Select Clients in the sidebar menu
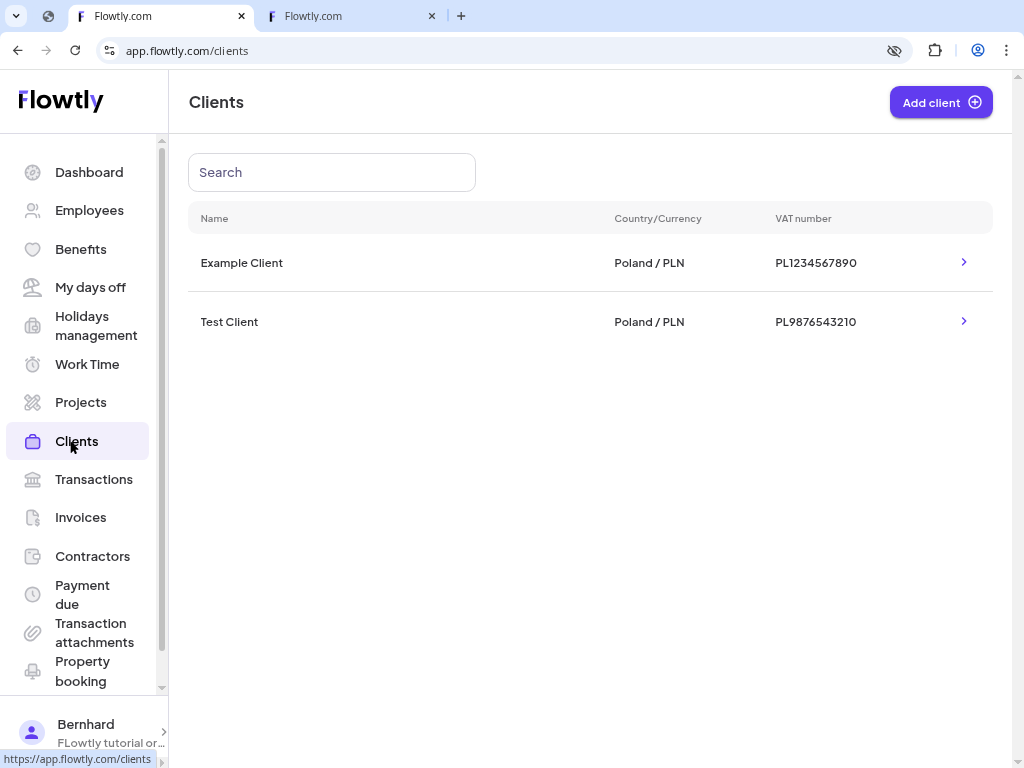The height and width of the screenshot is (768, 1024). click(x=76, y=441)
